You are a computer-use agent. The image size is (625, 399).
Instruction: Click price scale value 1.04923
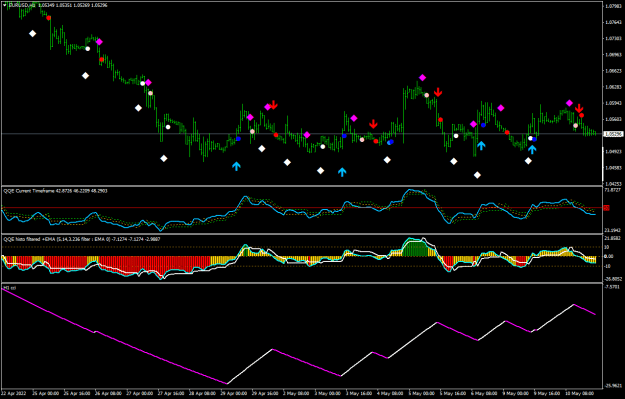pyautogui.click(x=614, y=151)
